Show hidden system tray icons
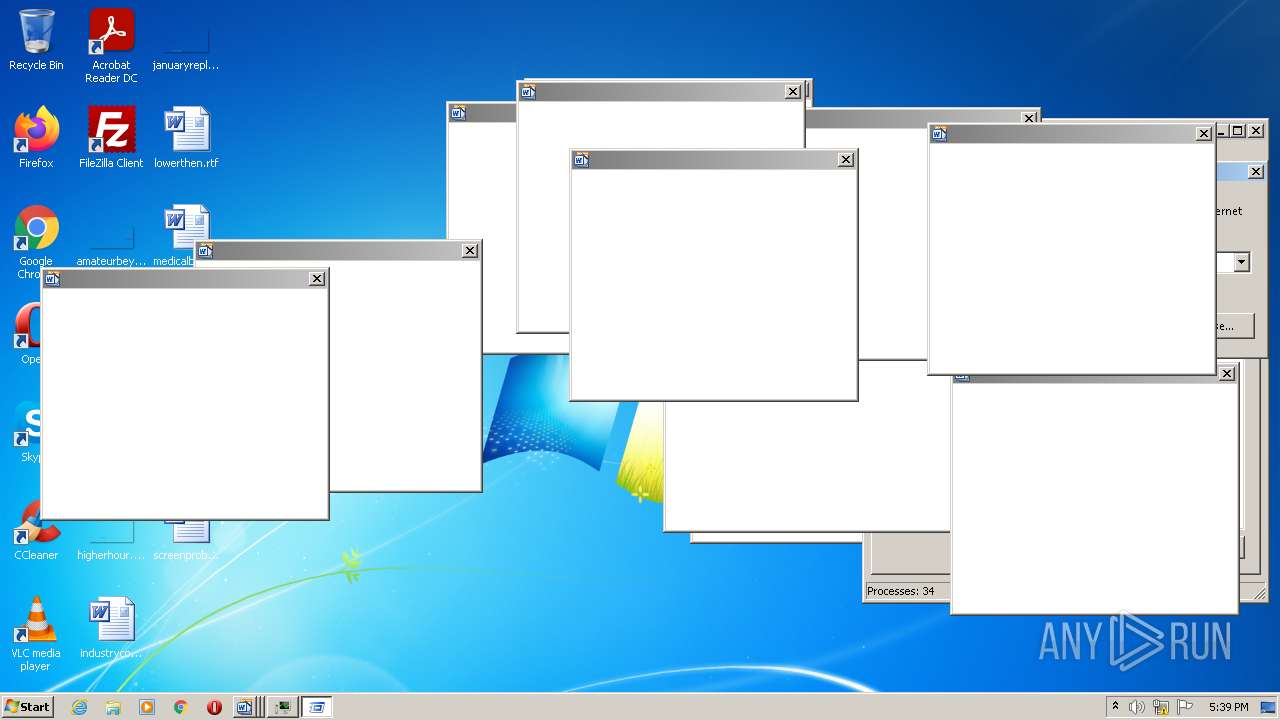This screenshot has width=1280, height=720. tap(1115, 706)
